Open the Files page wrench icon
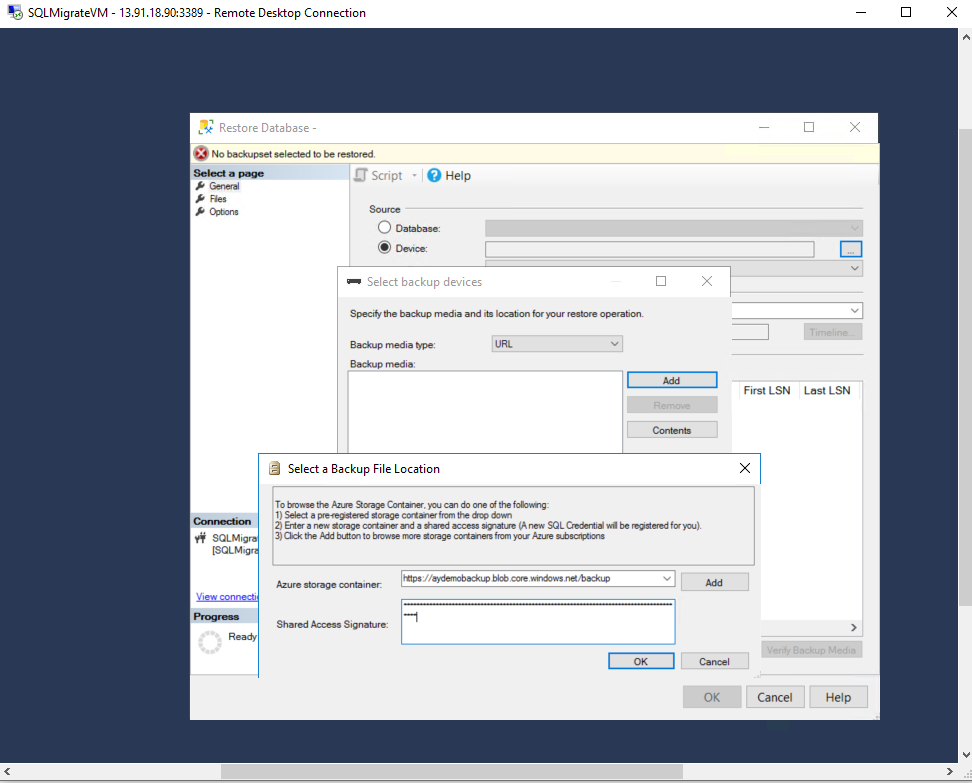 pos(200,199)
